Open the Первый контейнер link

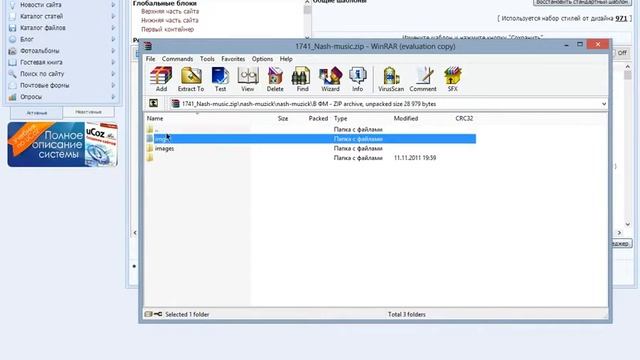click(167, 29)
